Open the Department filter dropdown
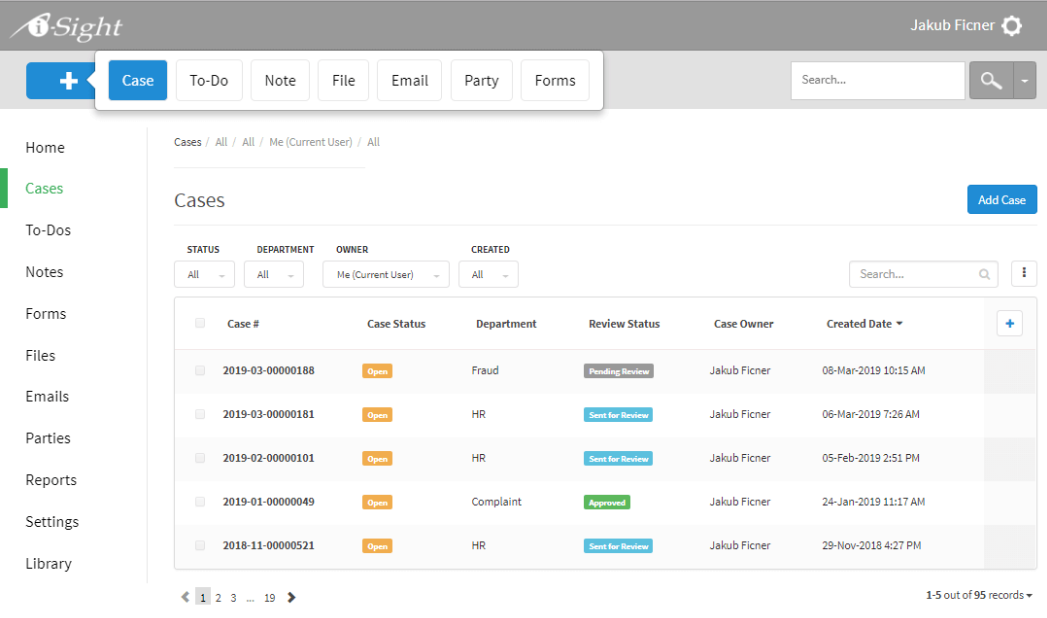Screen dimensions: 1047x618 [274, 274]
